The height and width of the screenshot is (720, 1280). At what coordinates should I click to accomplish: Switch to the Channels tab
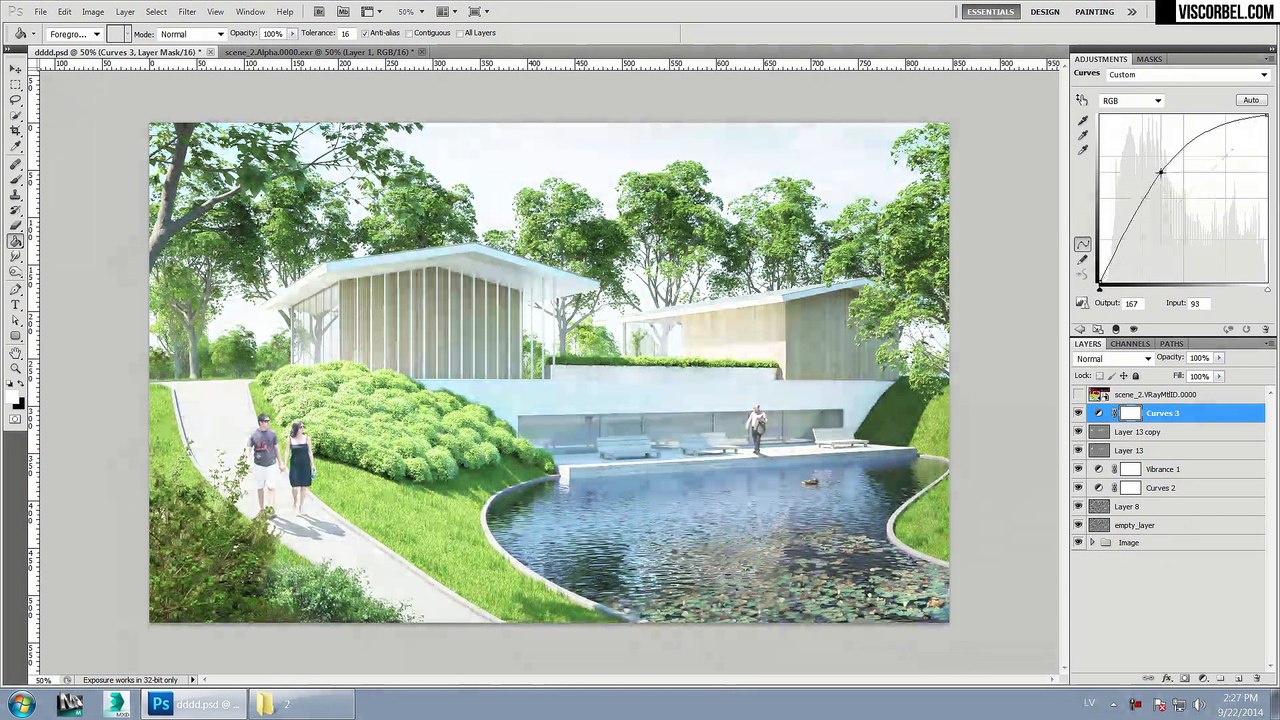1130,344
